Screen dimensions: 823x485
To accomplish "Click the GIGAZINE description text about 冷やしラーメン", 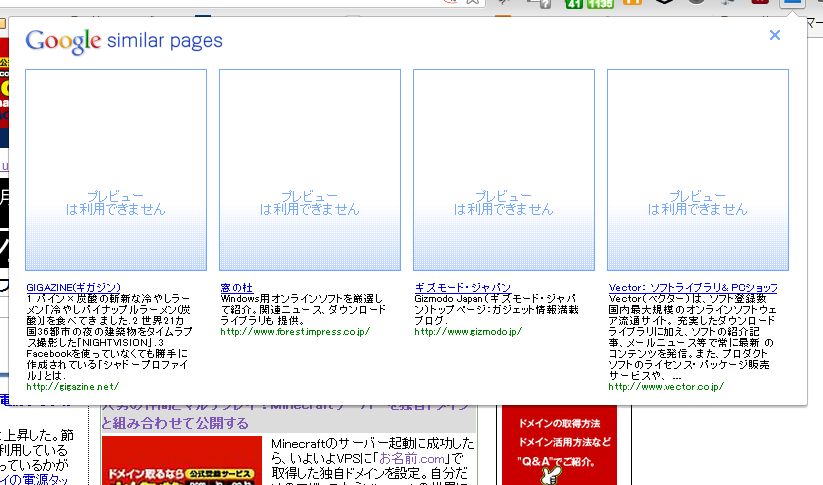I will point(109,337).
